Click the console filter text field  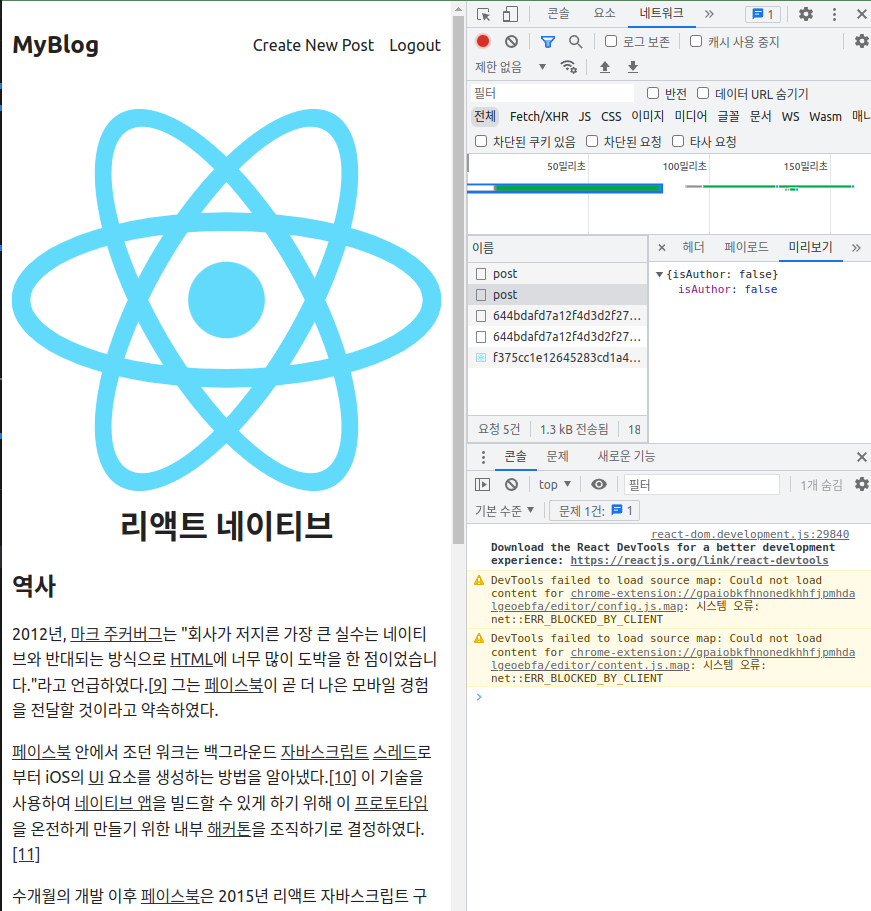coord(702,484)
